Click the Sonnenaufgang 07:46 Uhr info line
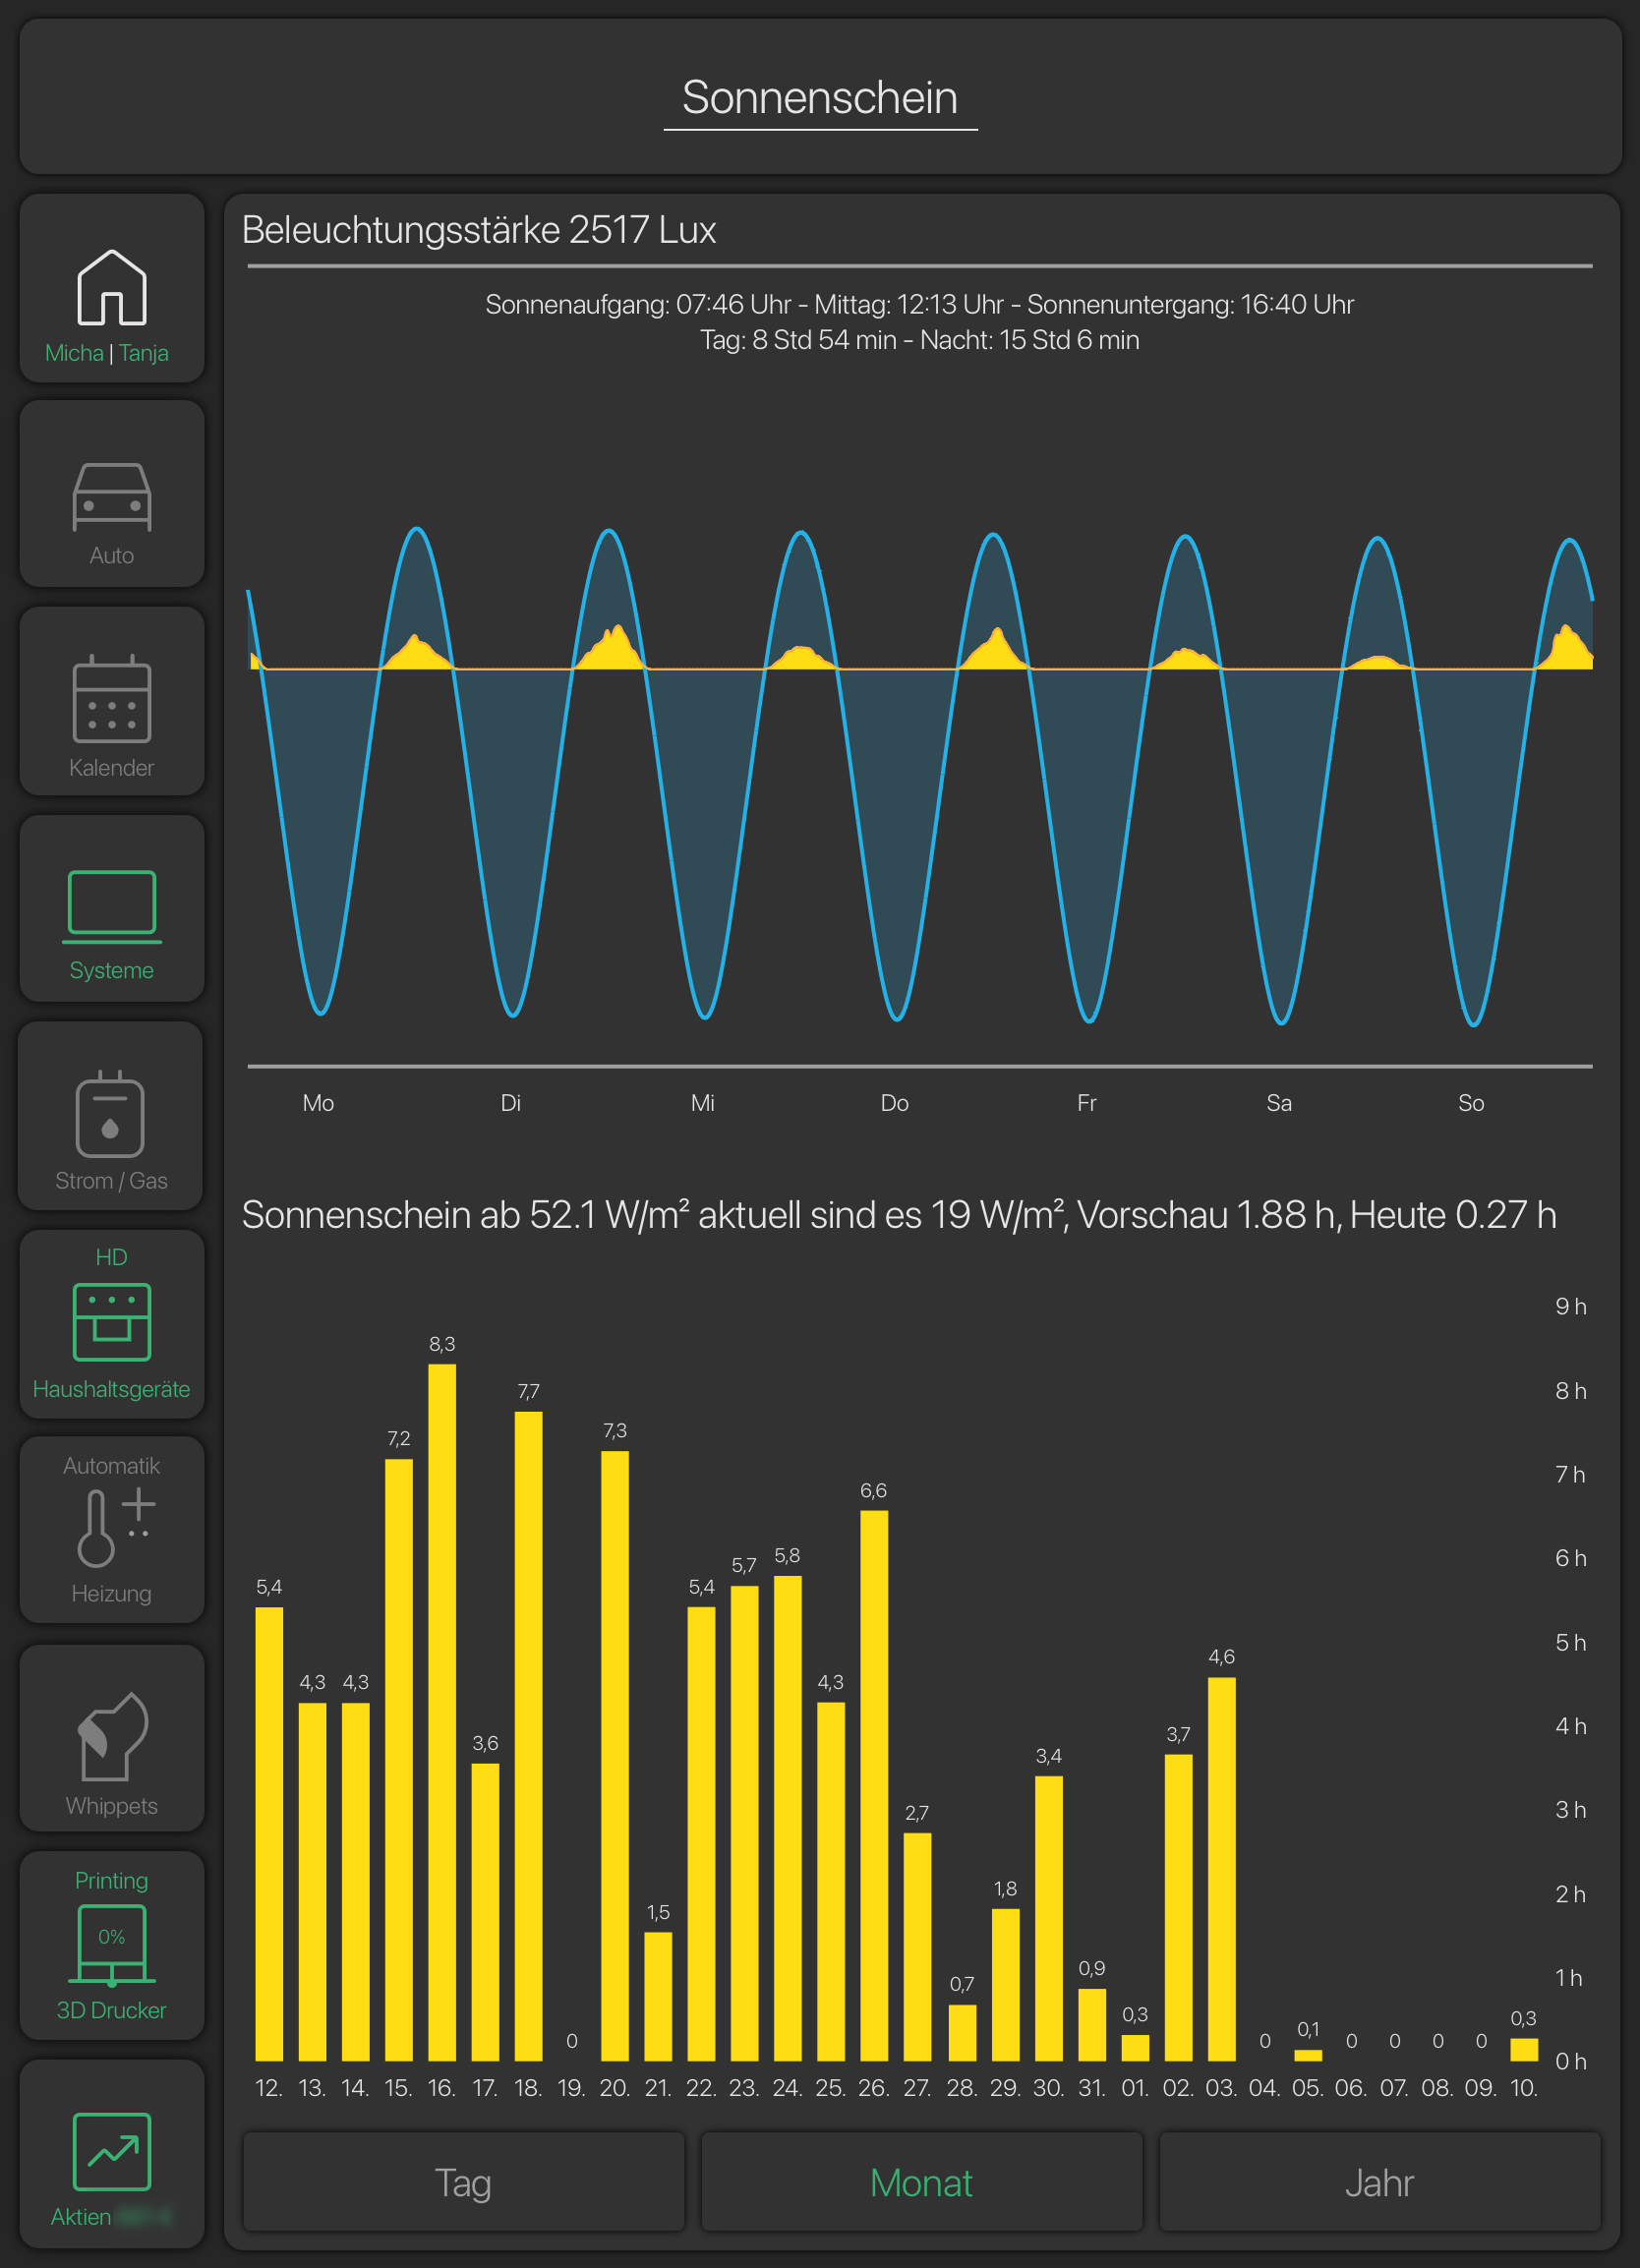 [919, 304]
